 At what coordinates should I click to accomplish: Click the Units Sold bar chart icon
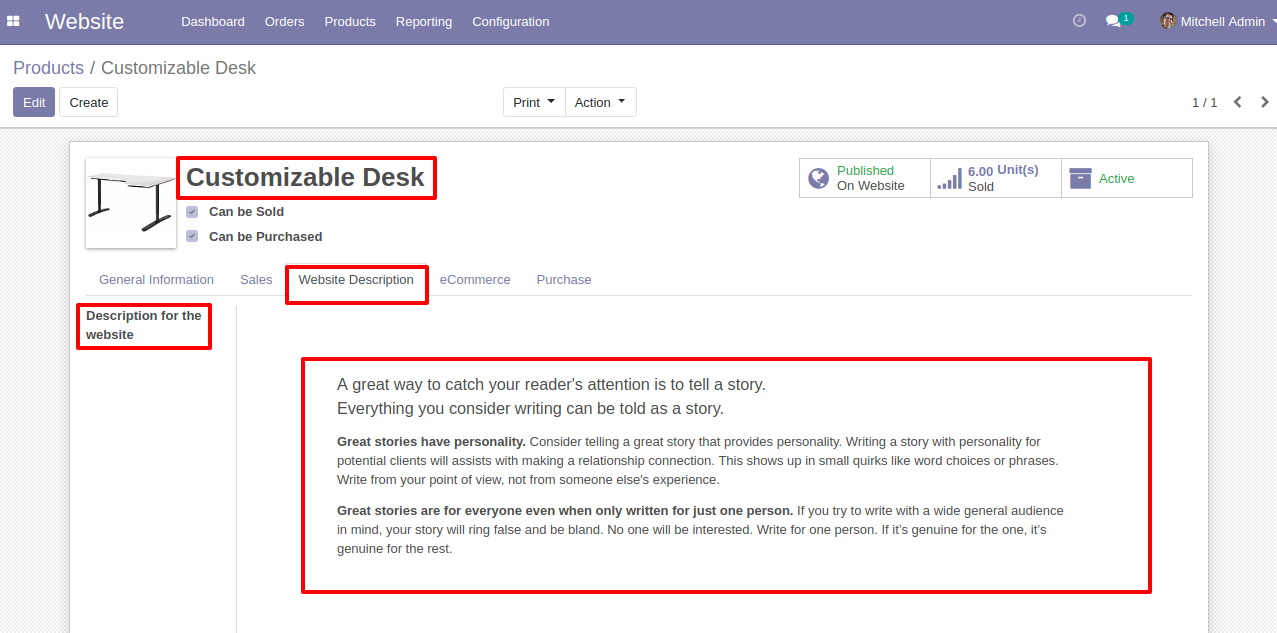coord(949,179)
